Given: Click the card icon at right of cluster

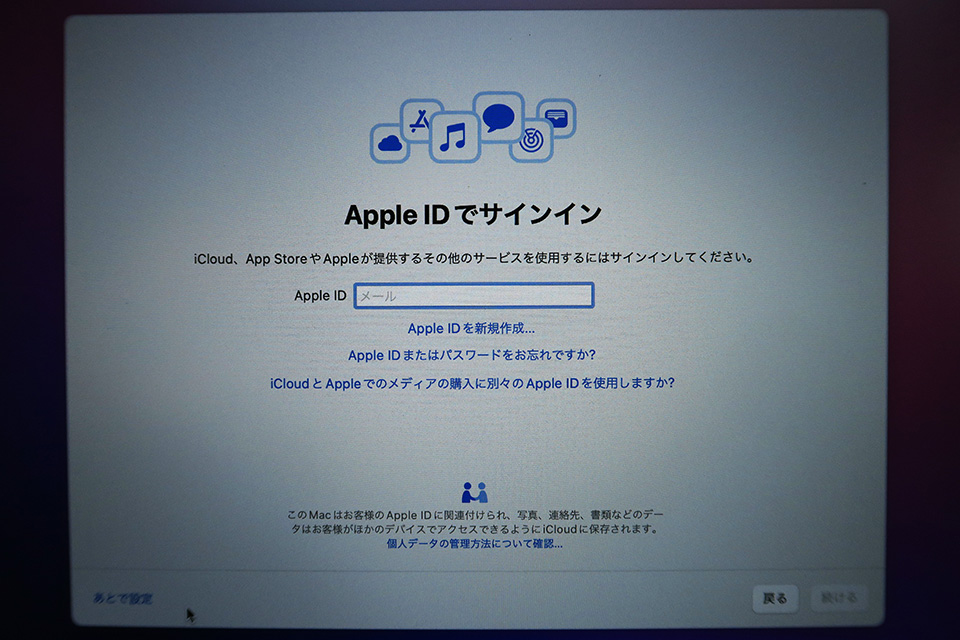Looking at the screenshot, I should click(x=557, y=118).
